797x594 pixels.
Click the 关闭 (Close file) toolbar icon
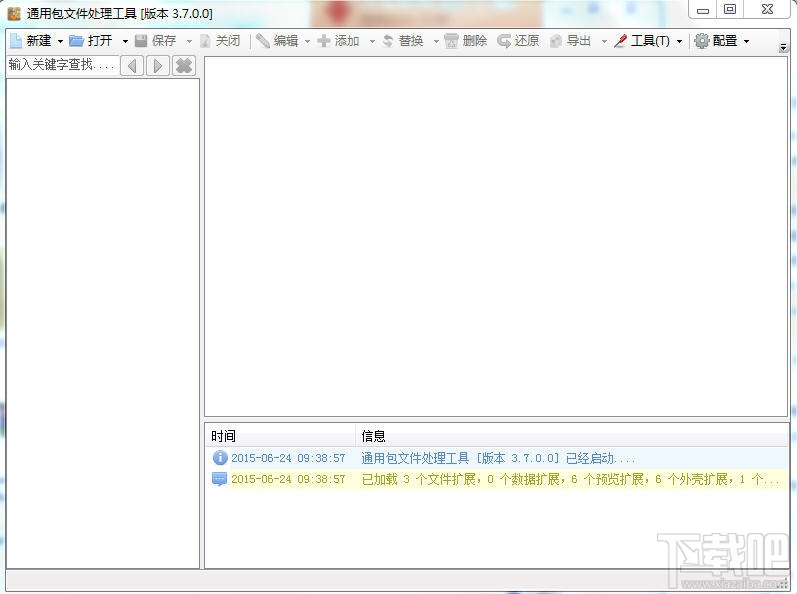click(x=205, y=41)
